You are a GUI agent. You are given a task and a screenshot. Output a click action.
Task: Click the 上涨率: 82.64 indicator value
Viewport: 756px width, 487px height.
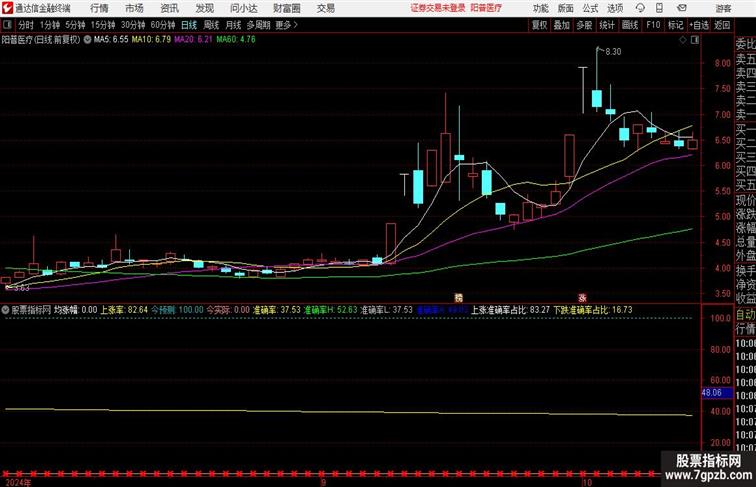(124, 310)
